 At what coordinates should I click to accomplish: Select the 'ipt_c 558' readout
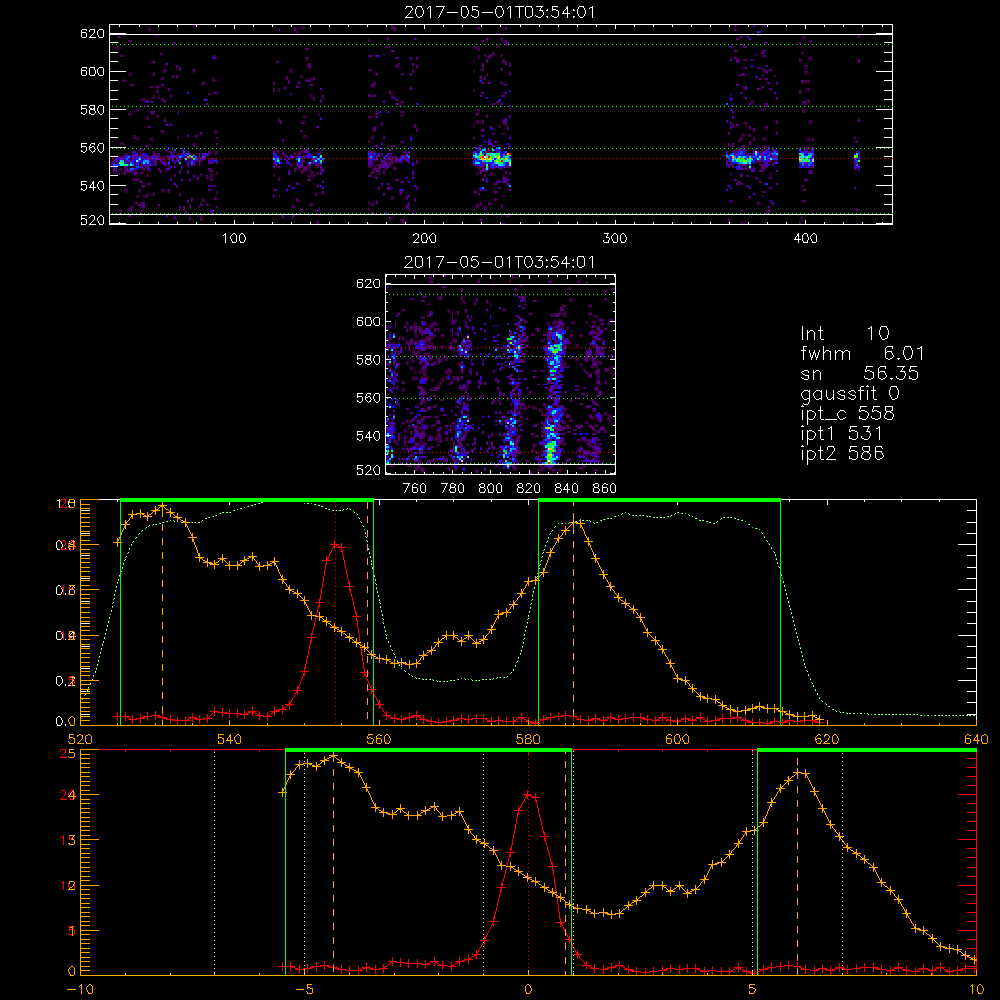pos(848,414)
